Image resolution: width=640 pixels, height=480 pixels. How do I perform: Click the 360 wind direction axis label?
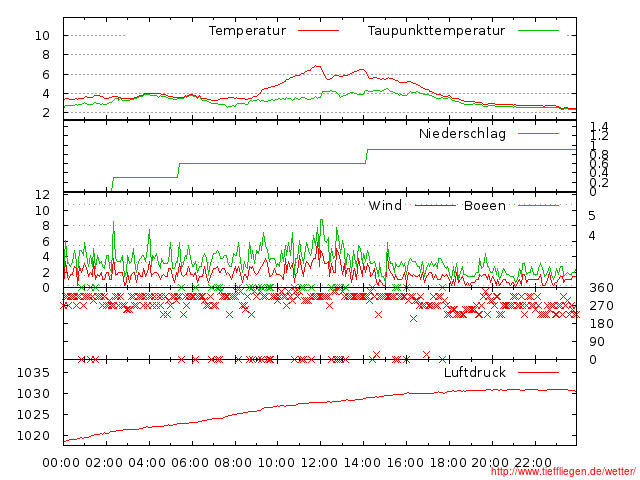click(x=601, y=288)
